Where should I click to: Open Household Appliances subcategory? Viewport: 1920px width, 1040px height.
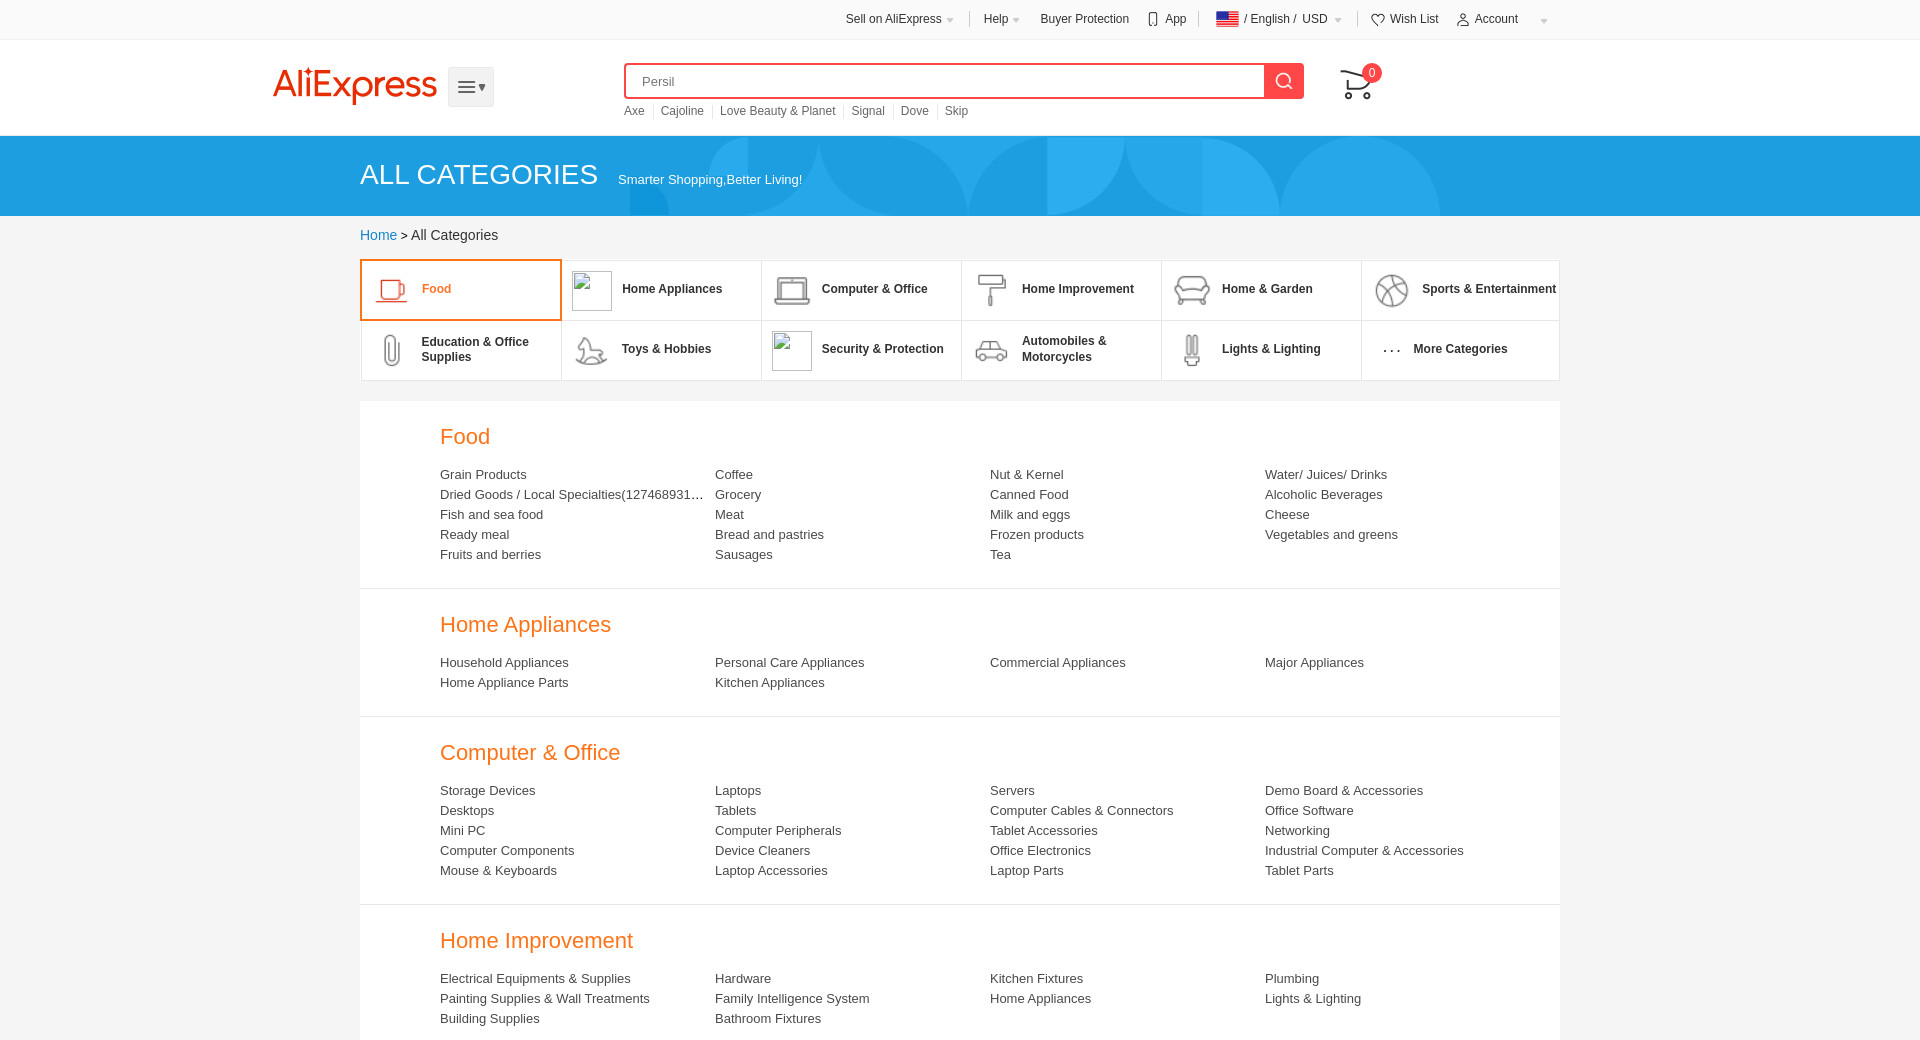pyautogui.click(x=504, y=663)
